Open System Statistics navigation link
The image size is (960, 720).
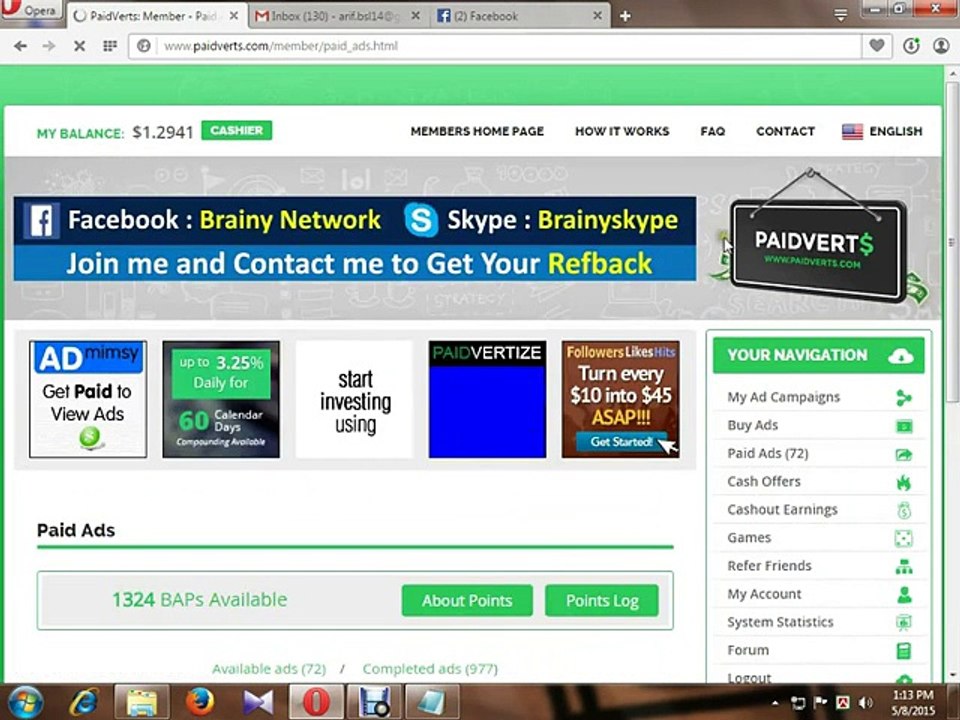click(781, 622)
